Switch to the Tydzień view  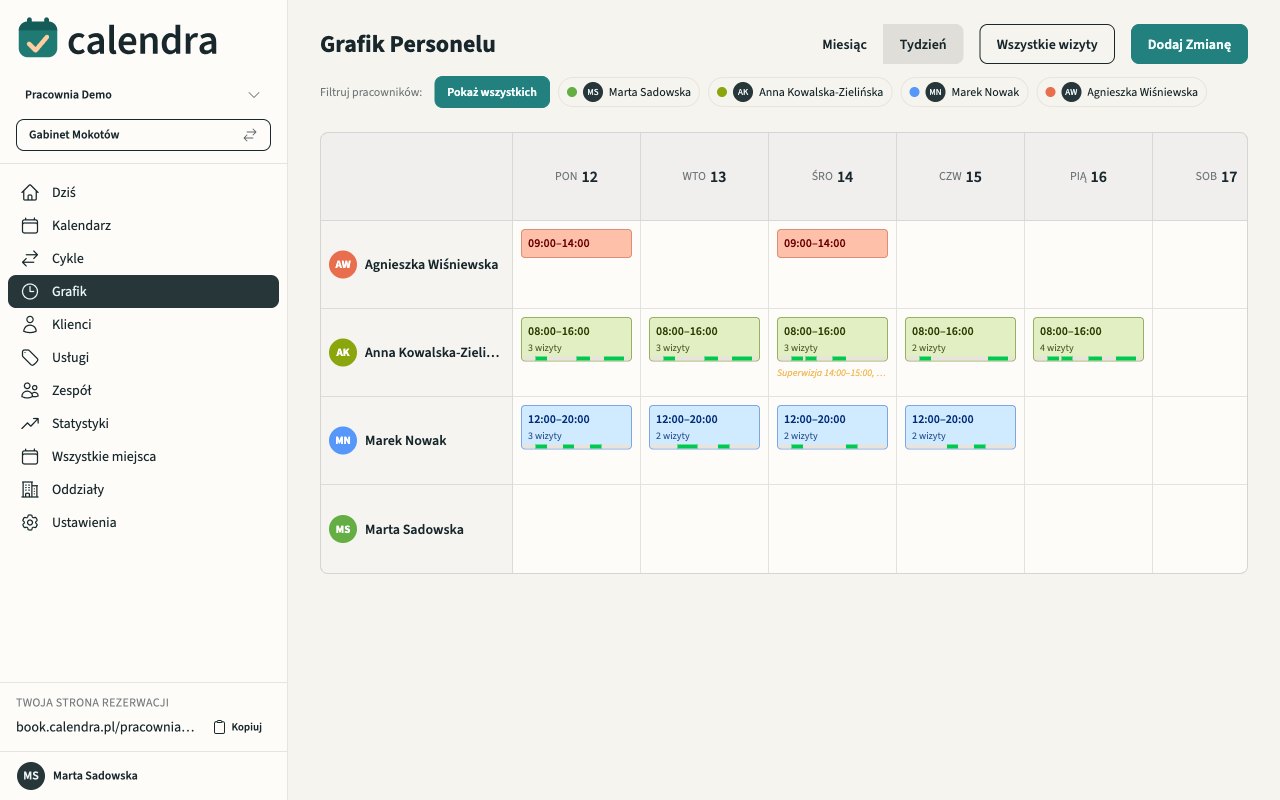(923, 44)
